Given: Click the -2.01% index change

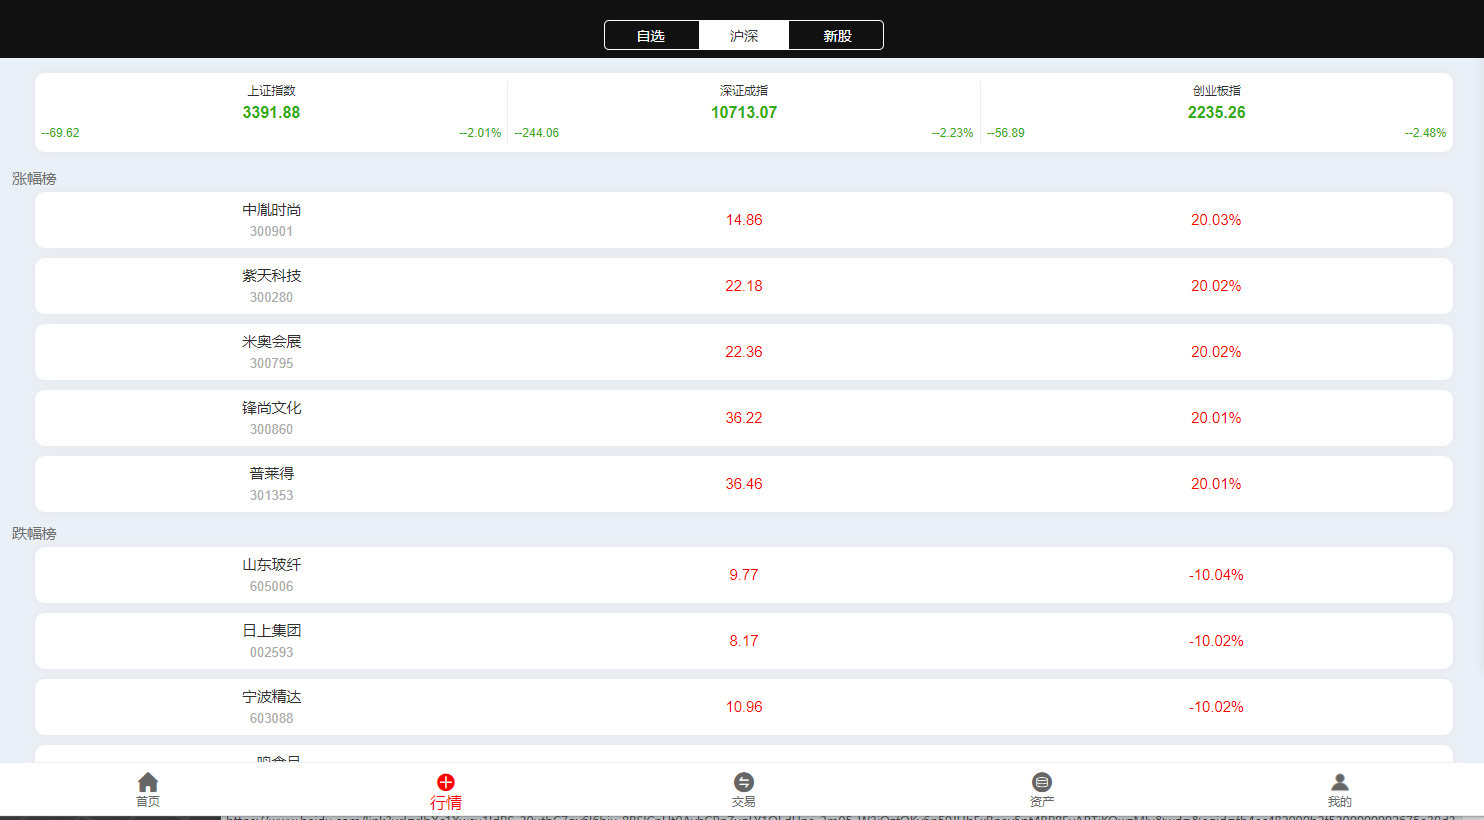Looking at the screenshot, I should [x=480, y=133].
